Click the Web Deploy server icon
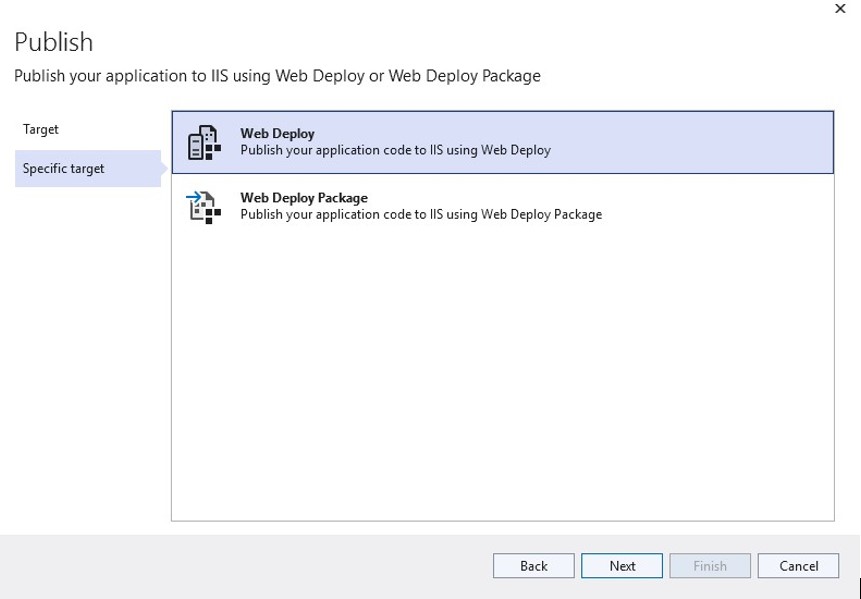Image resolution: width=861 pixels, height=599 pixels. (204, 142)
